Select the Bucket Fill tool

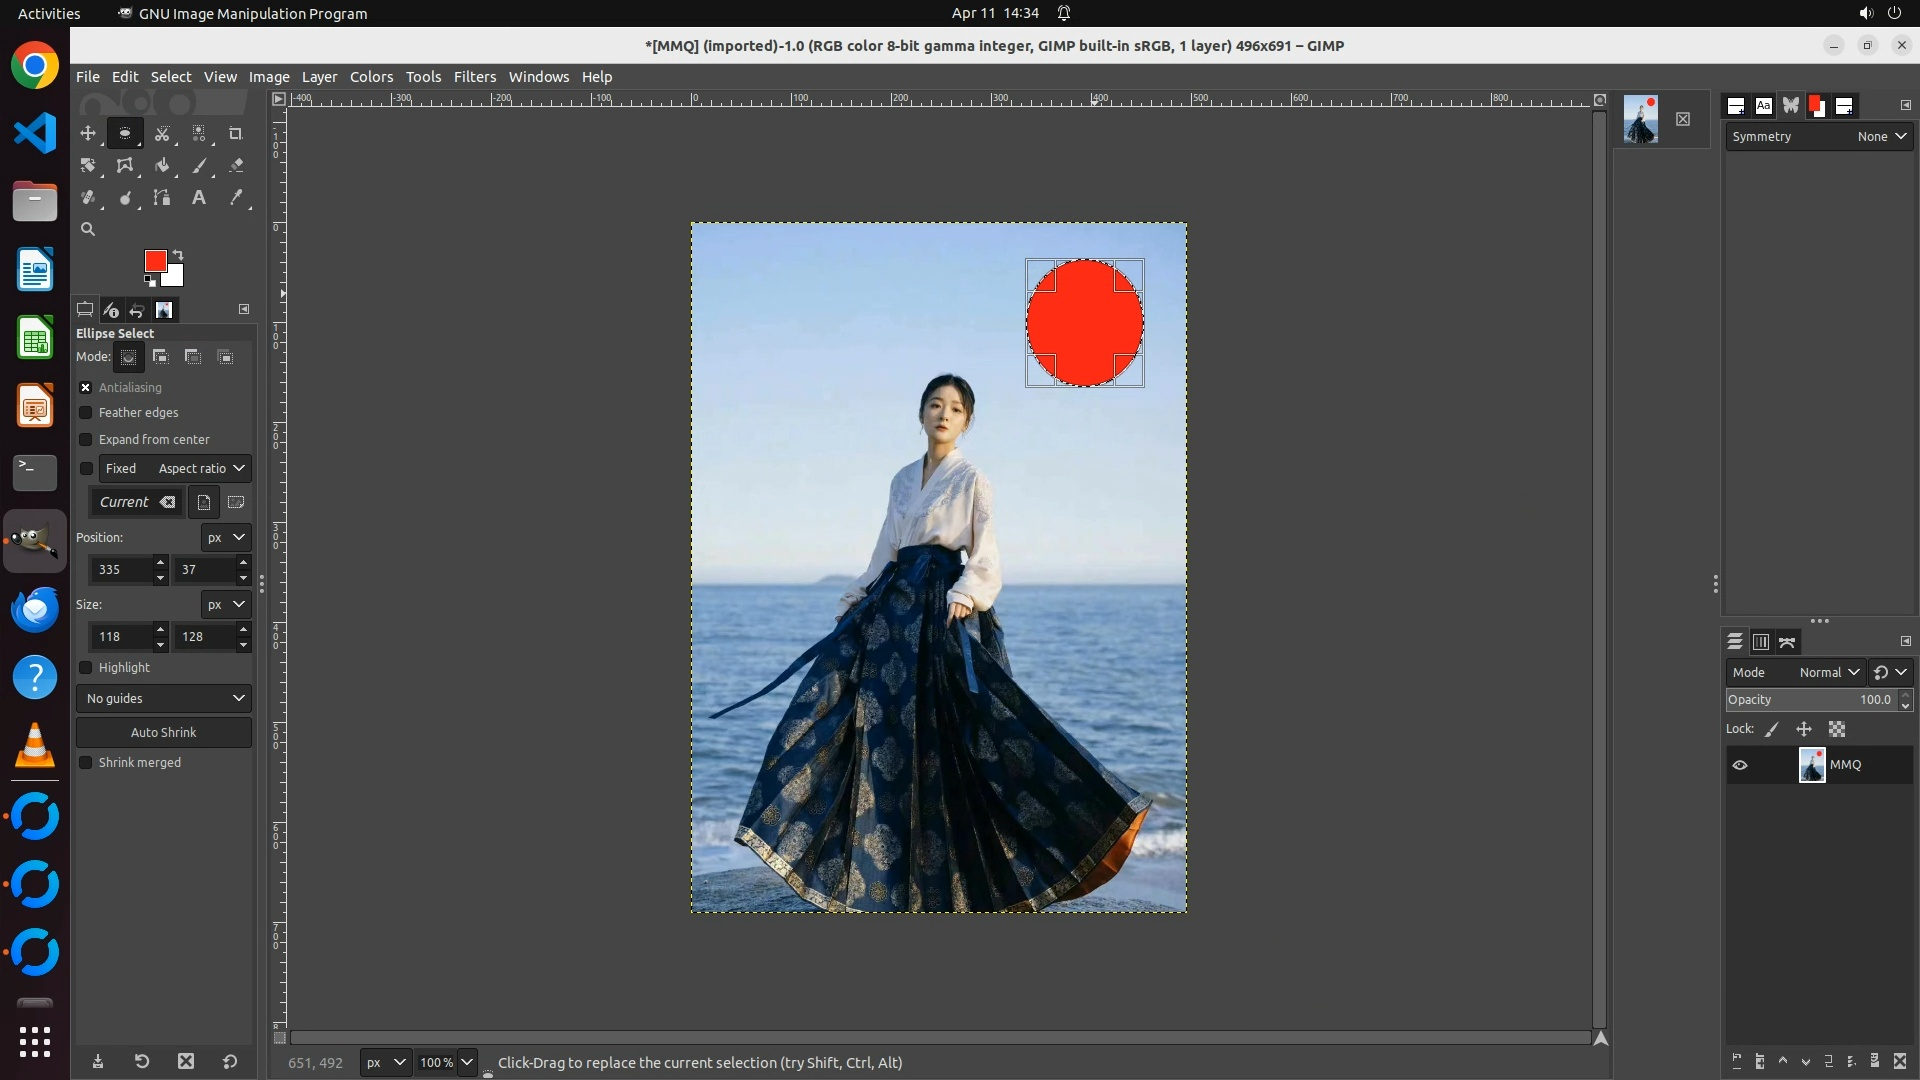pos(162,166)
